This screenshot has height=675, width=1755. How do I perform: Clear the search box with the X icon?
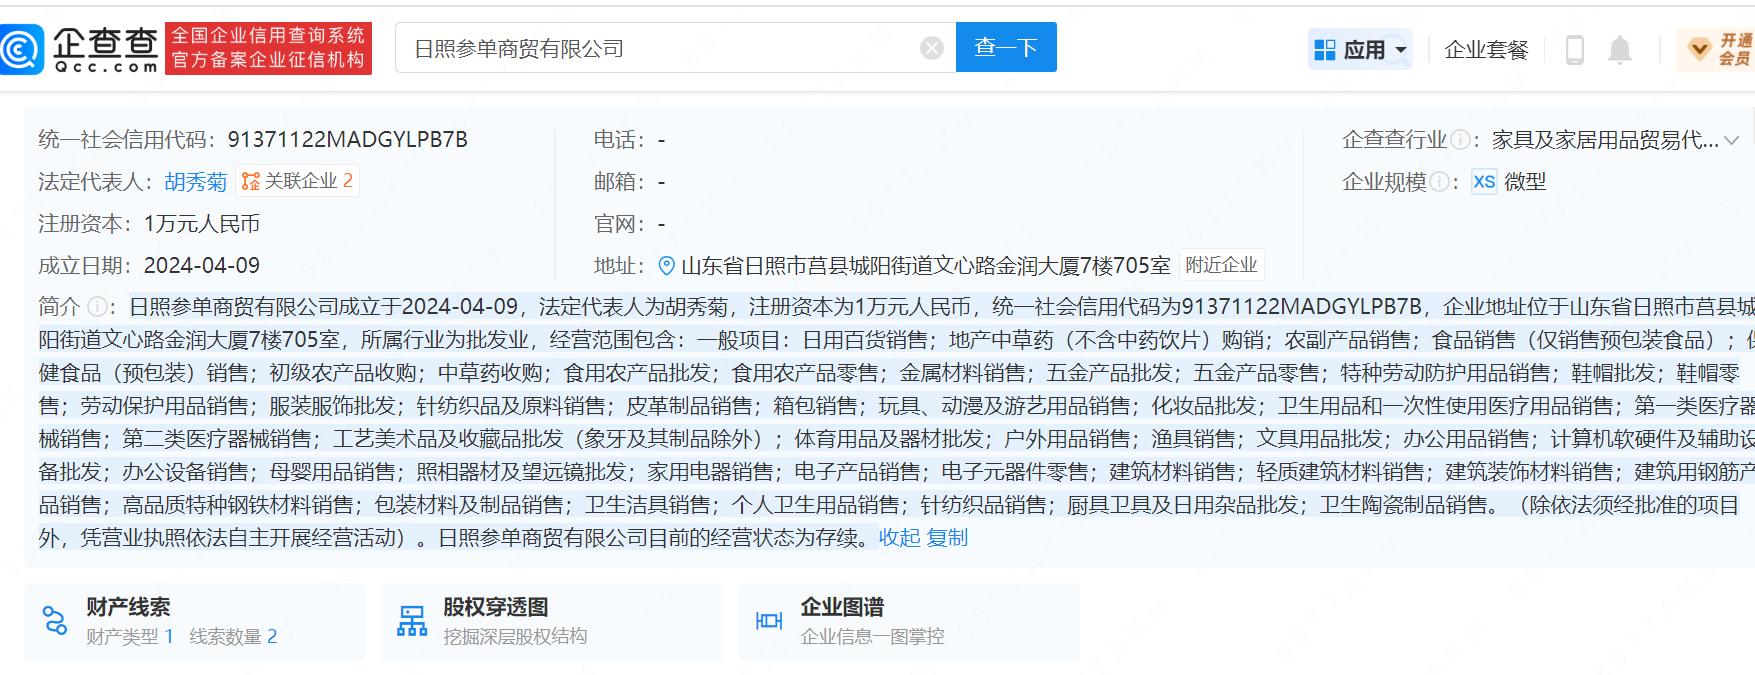coord(932,48)
